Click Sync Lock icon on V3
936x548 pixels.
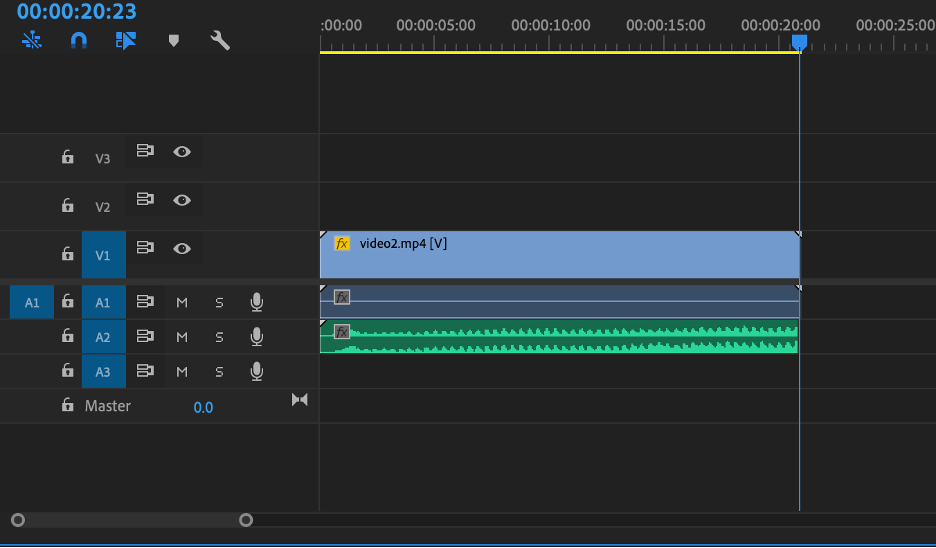tap(145, 150)
